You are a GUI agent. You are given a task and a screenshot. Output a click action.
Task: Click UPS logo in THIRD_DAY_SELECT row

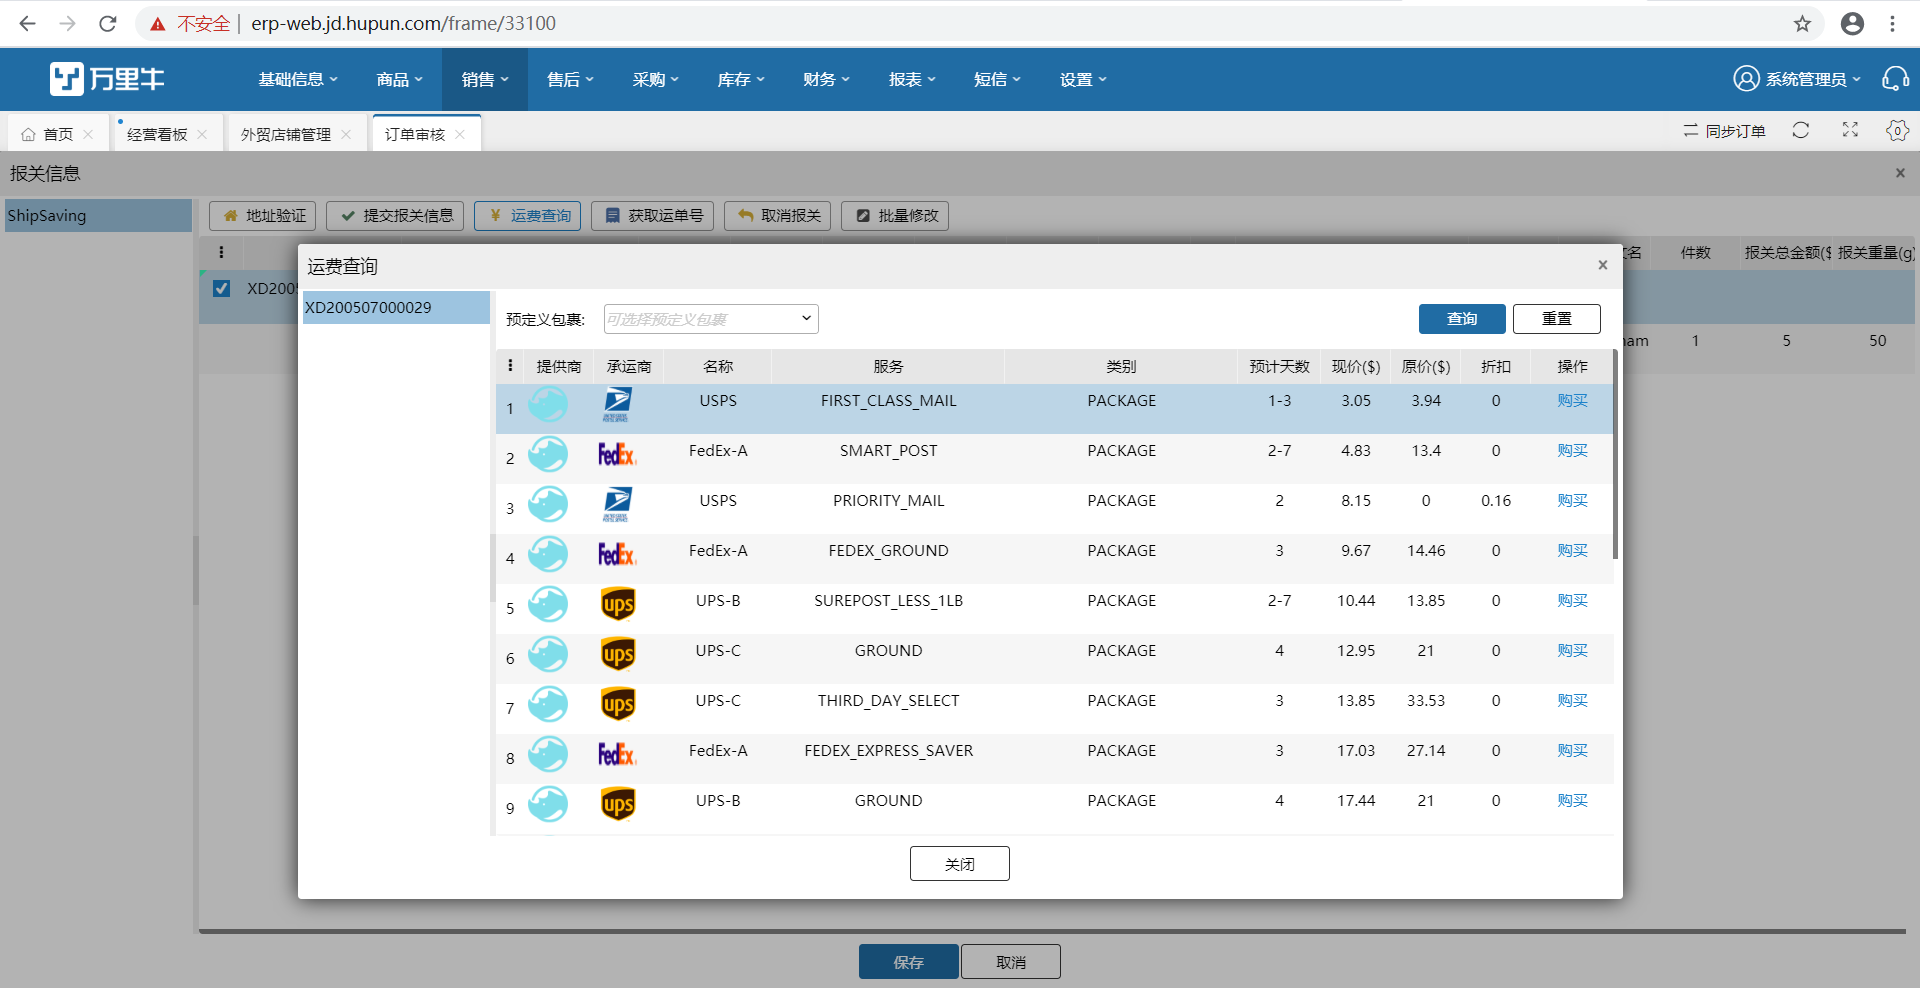point(618,704)
